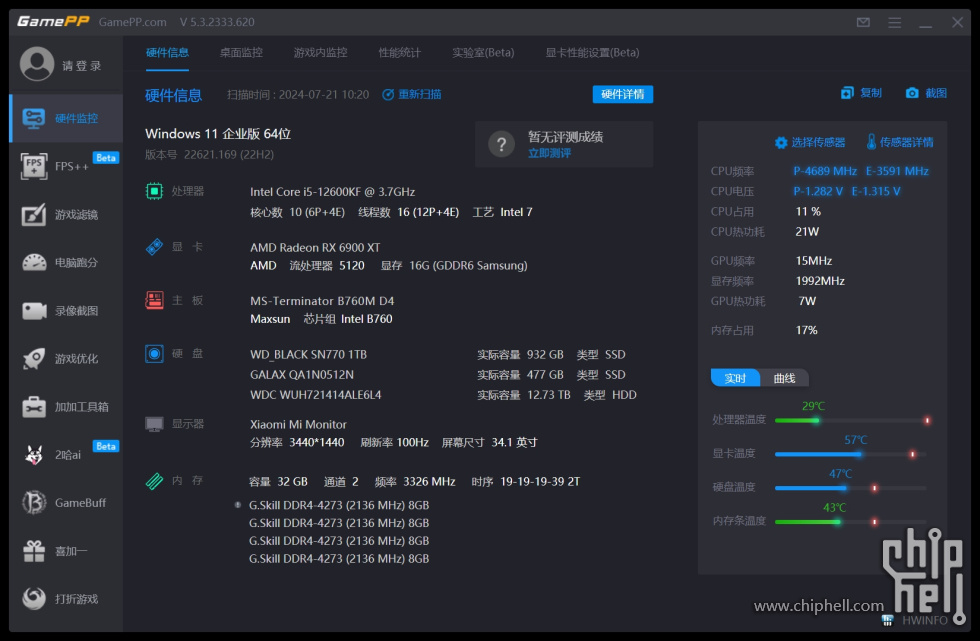This screenshot has height=641, width=980.
Task: Click the P-1.282 V CPU voltage value
Action: (x=818, y=191)
